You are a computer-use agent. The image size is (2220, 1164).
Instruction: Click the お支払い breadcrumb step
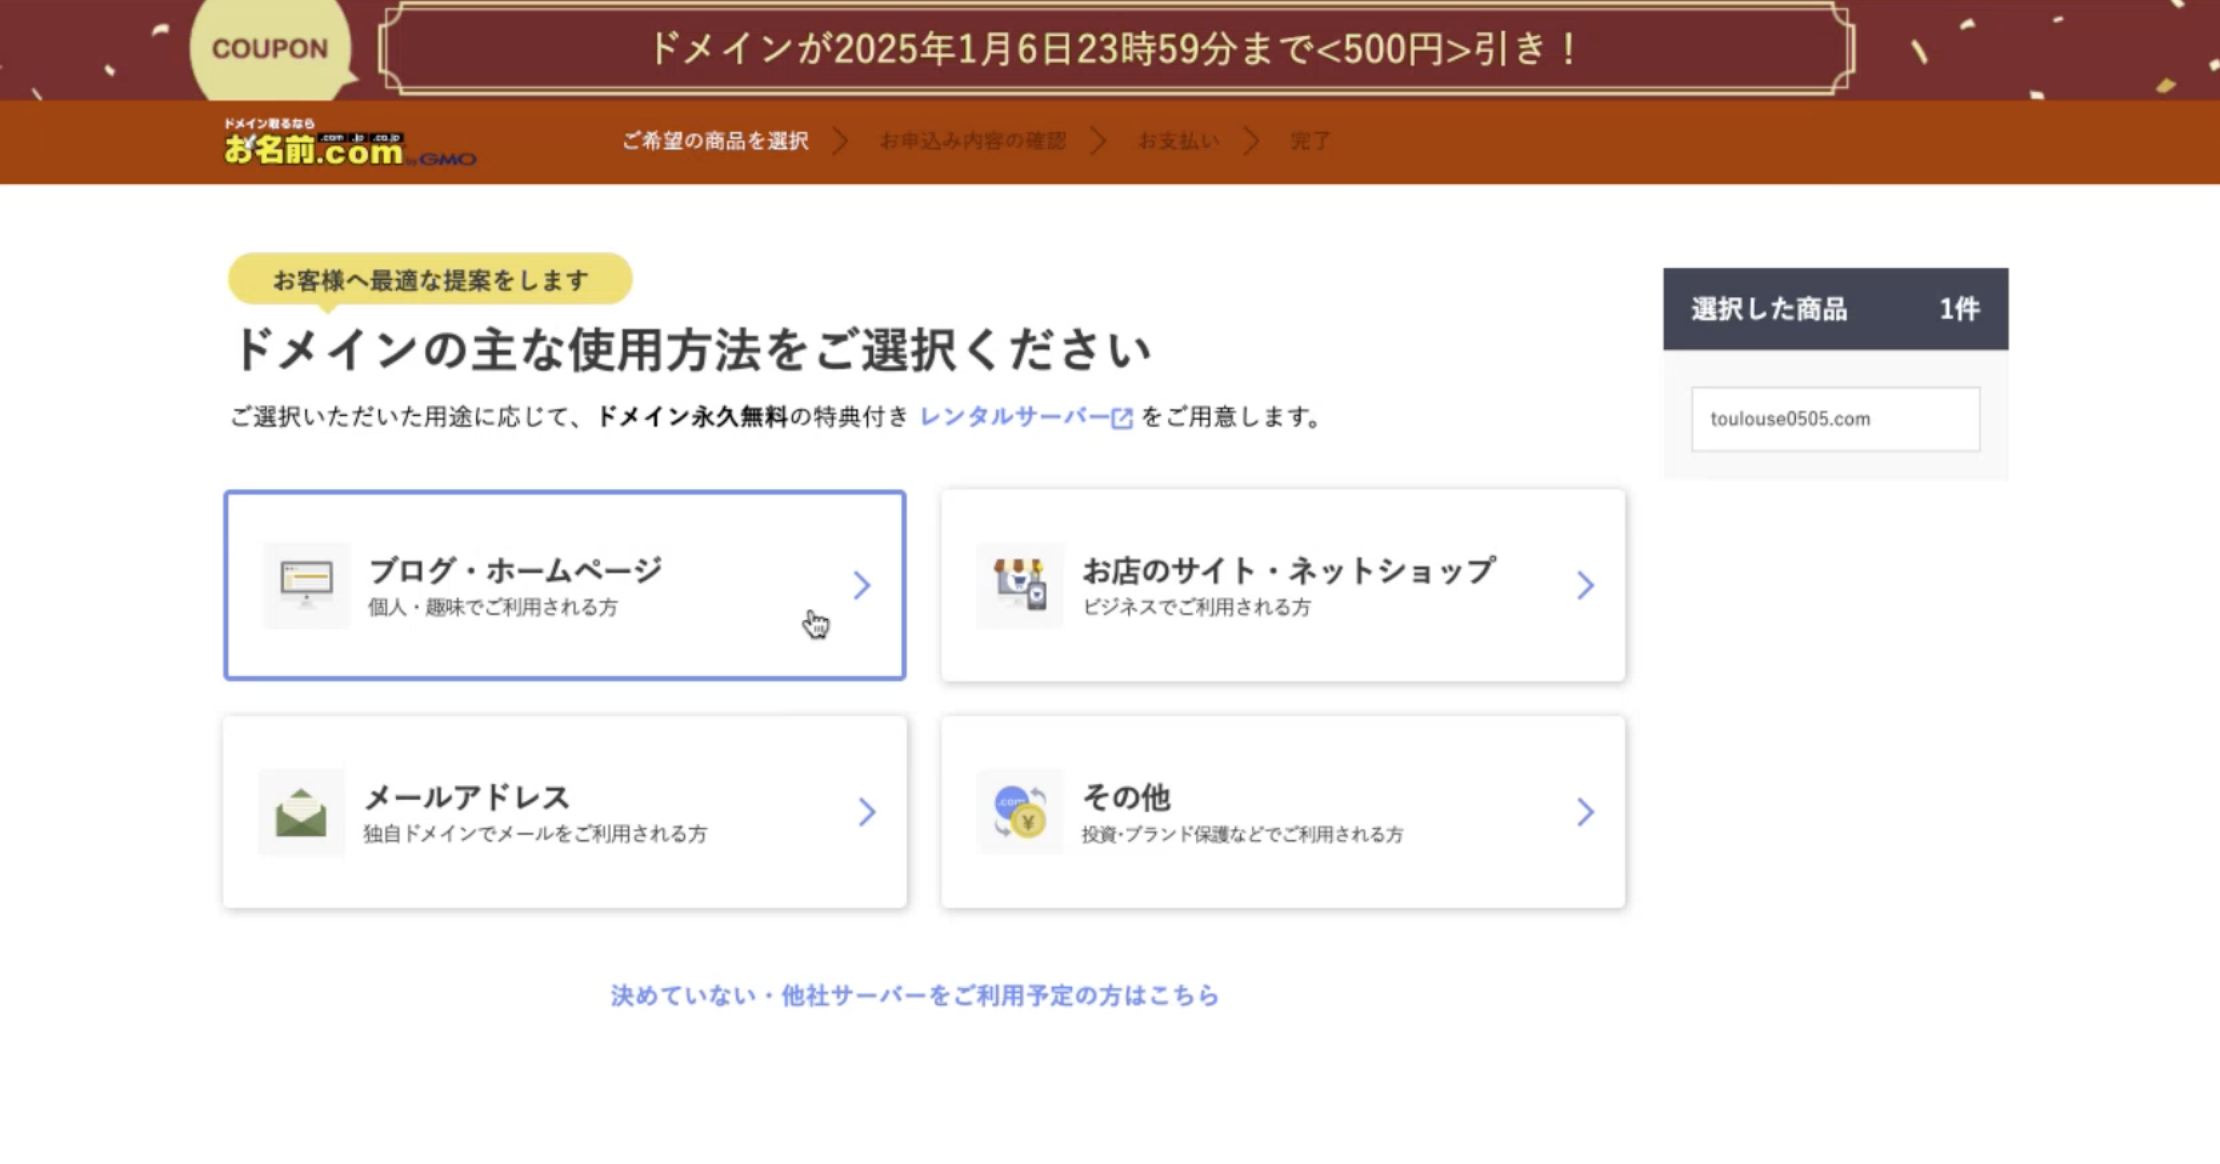coord(1177,141)
